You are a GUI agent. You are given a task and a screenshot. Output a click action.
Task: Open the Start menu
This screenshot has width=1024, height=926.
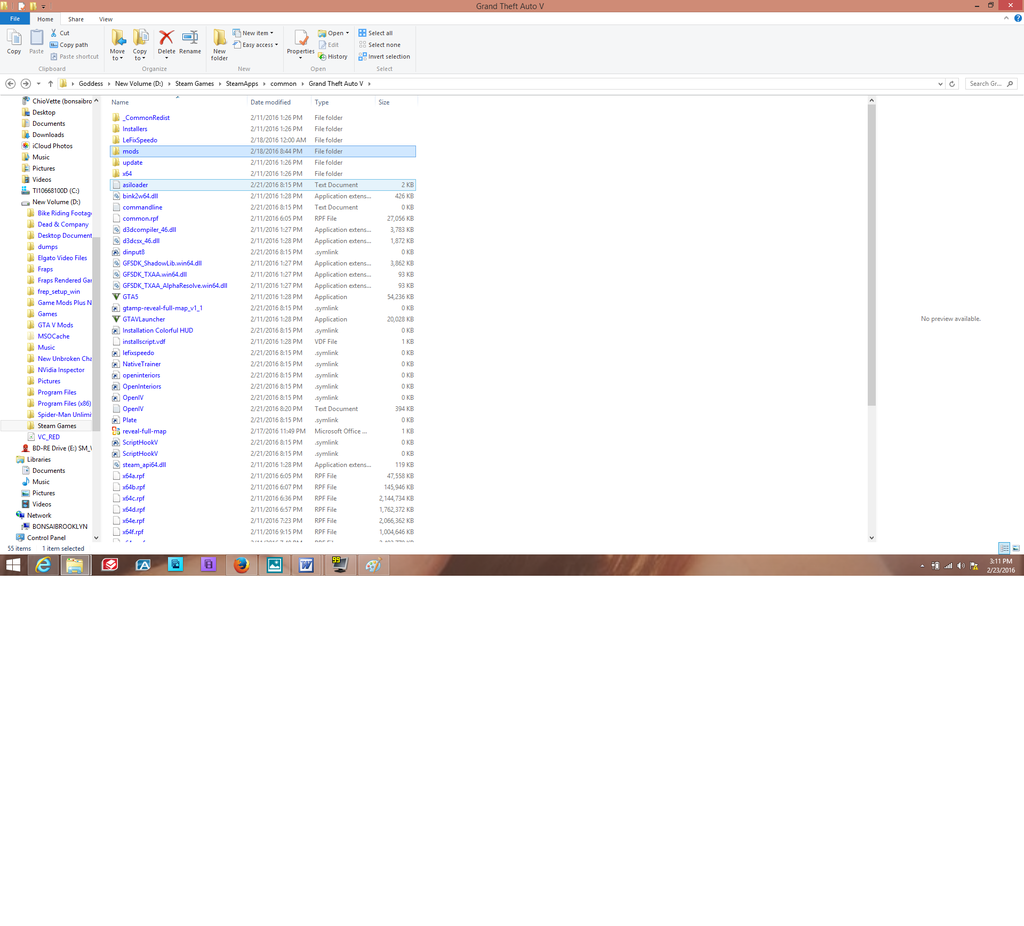(x=13, y=565)
